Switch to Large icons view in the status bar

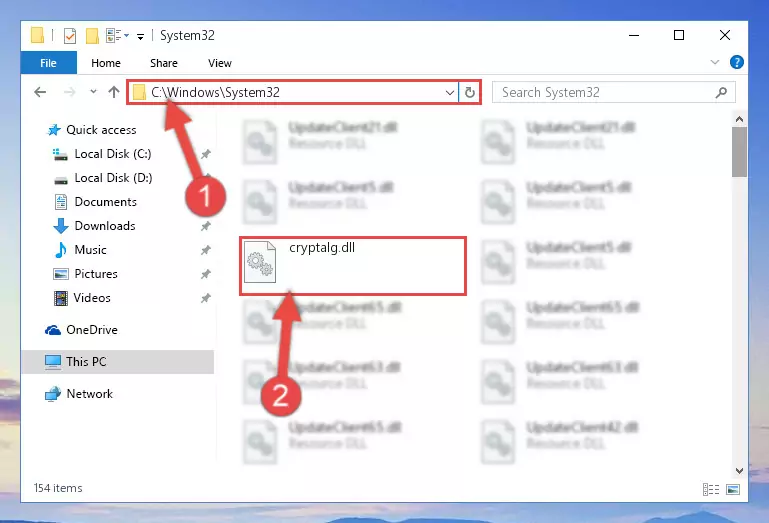733,489
